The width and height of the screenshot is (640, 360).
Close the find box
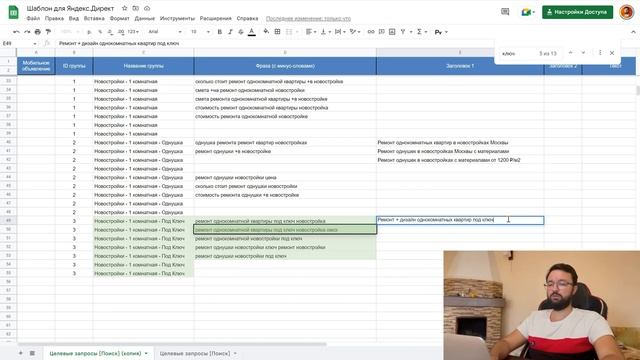[x=612, y=53]
